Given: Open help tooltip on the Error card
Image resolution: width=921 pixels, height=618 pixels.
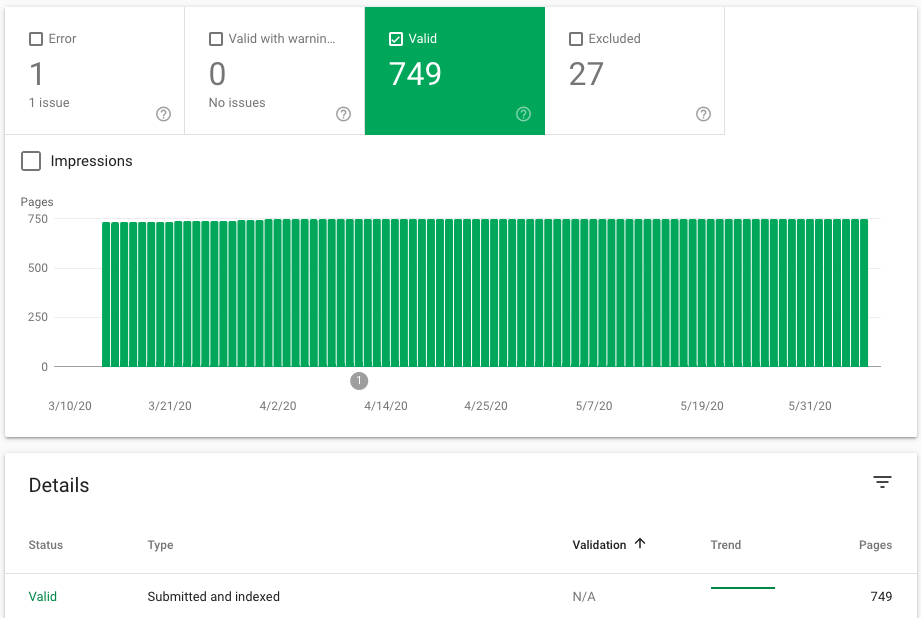Looking at the screenshot, I should coord(163,114).
